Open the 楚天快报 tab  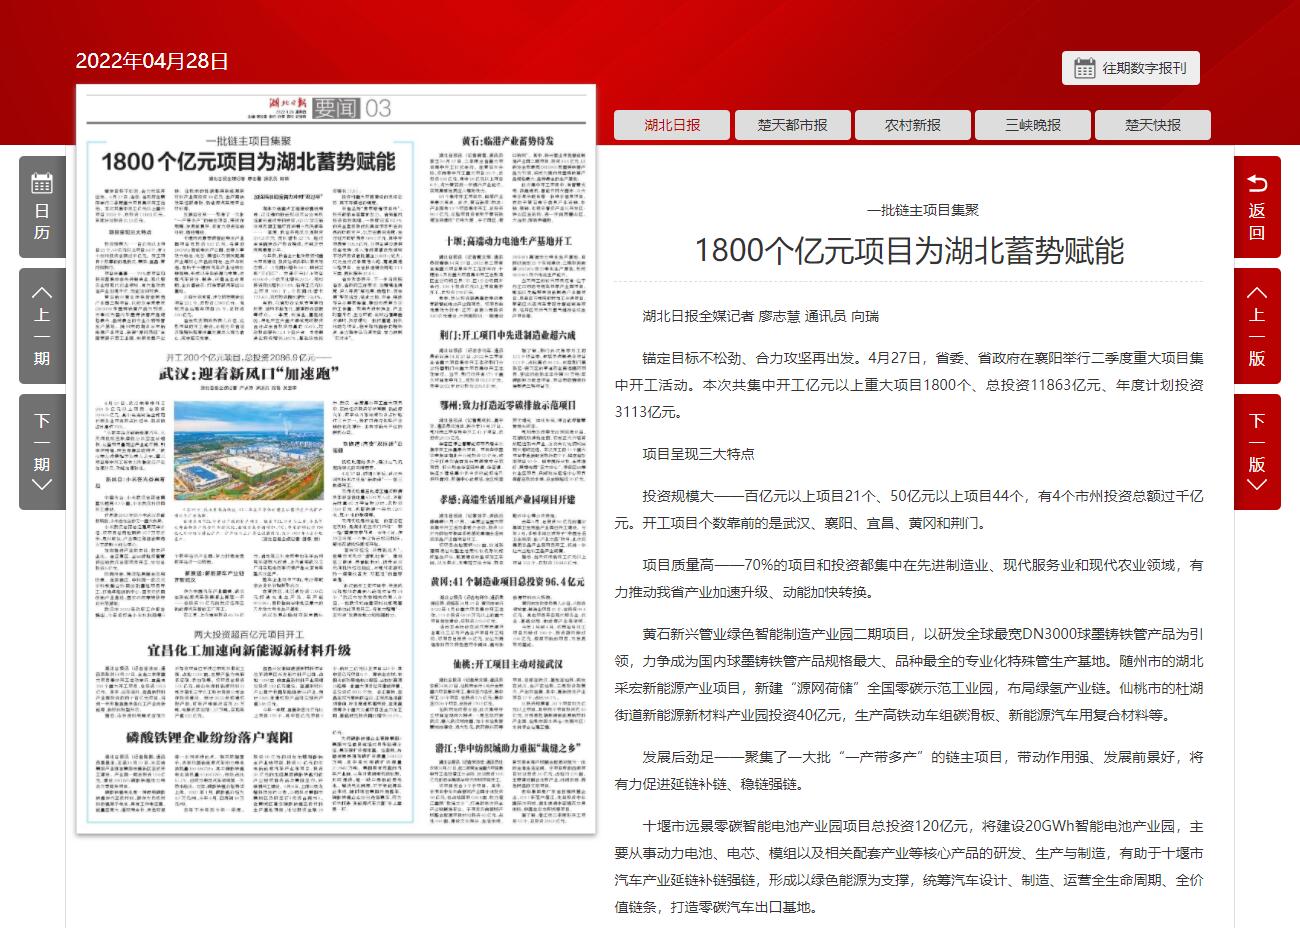[x=1152, y=125]
